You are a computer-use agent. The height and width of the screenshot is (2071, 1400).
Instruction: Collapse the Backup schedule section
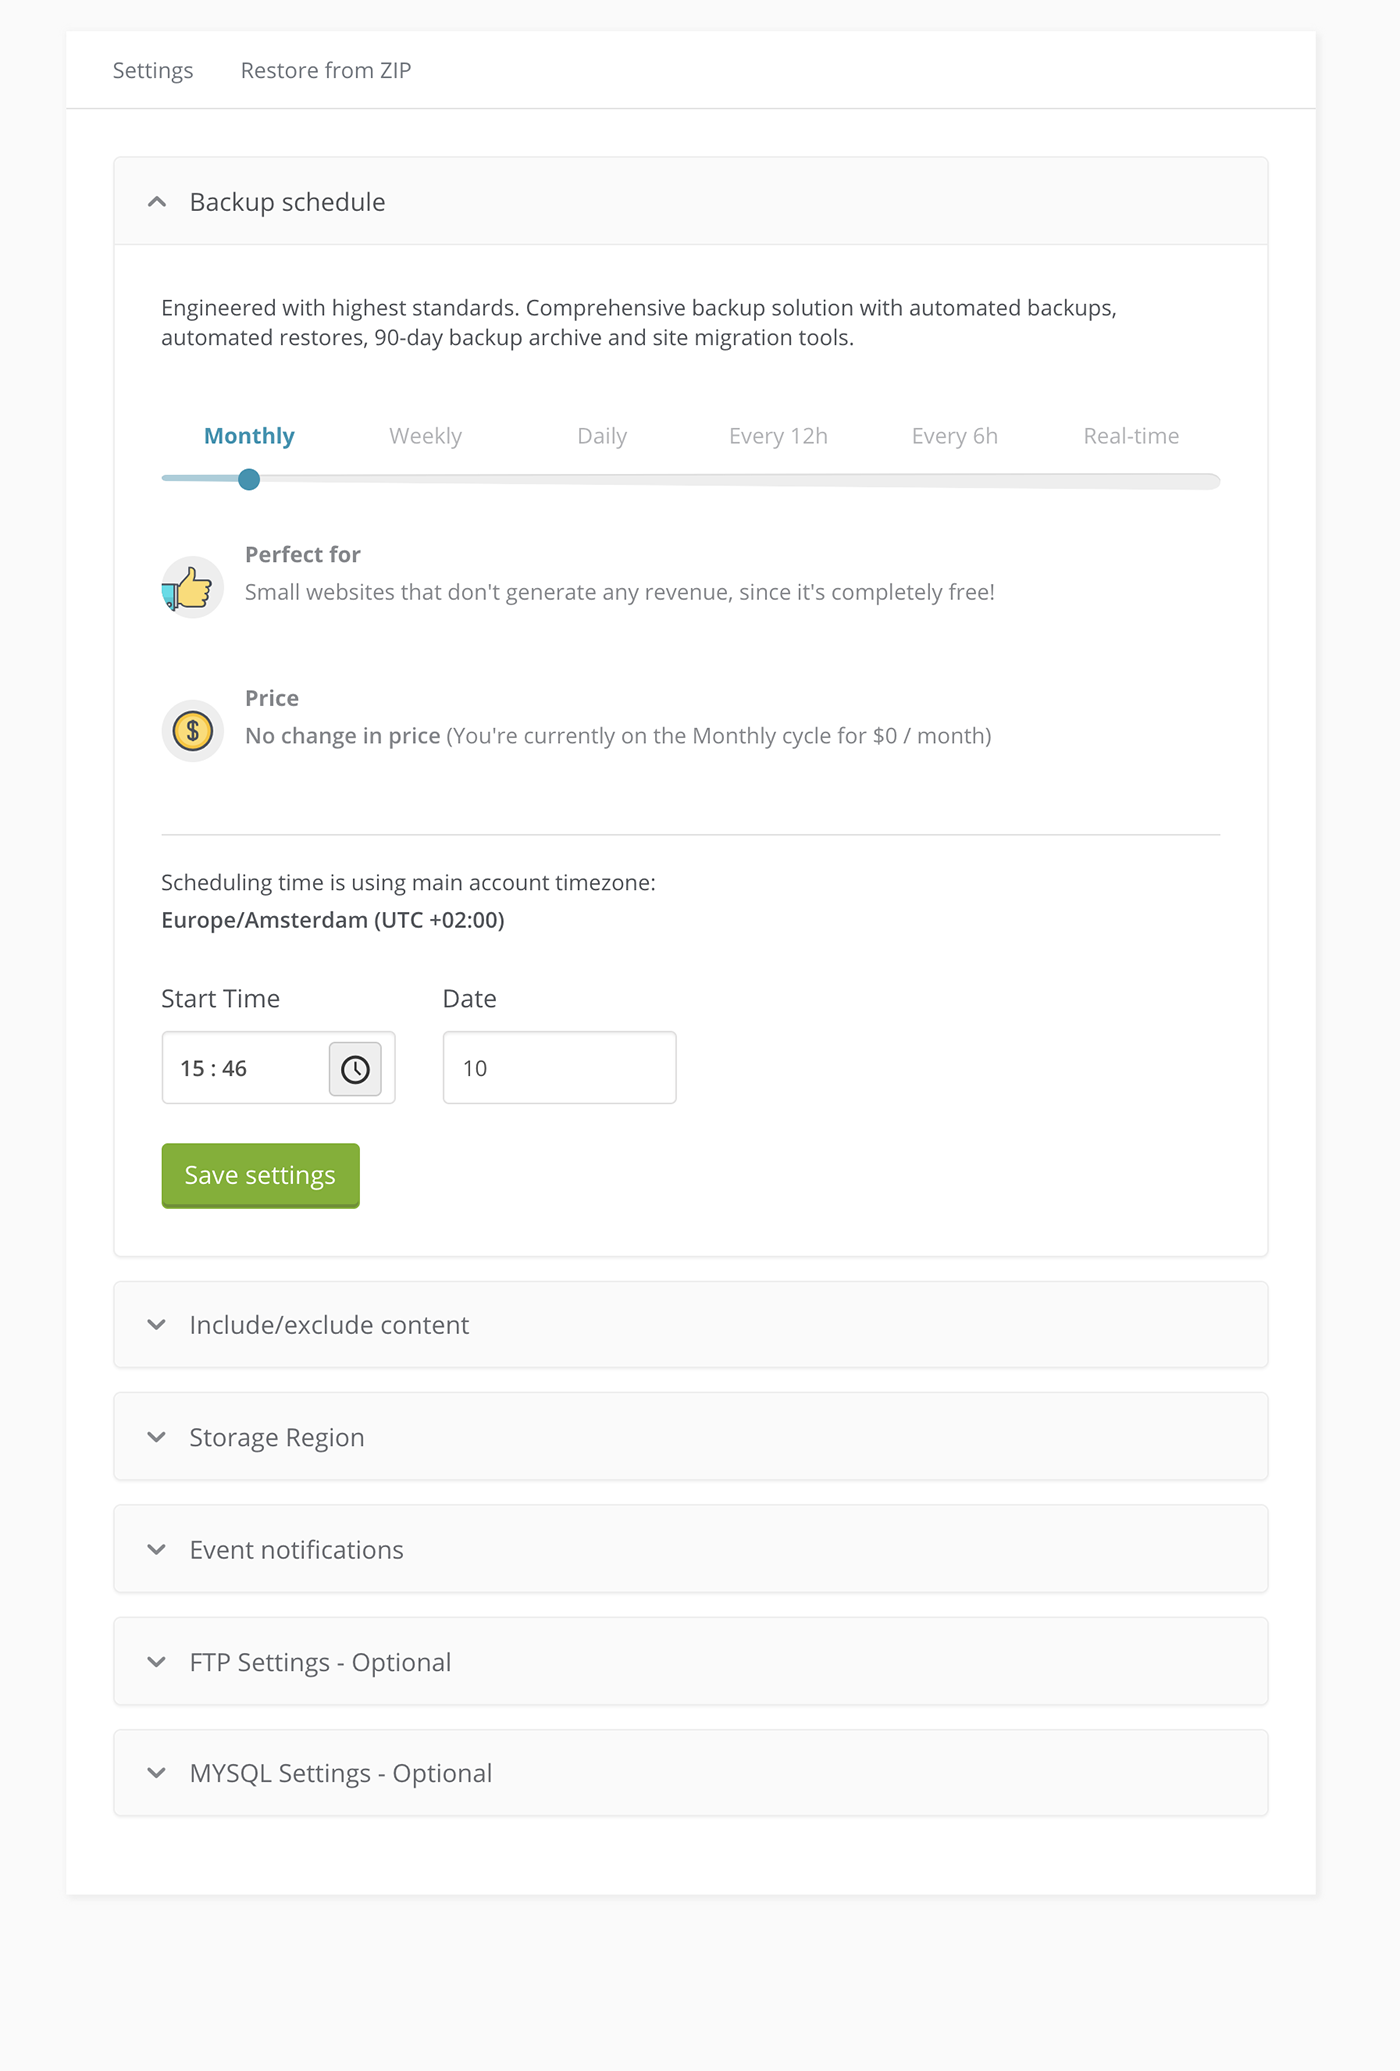tap(157, 202)
